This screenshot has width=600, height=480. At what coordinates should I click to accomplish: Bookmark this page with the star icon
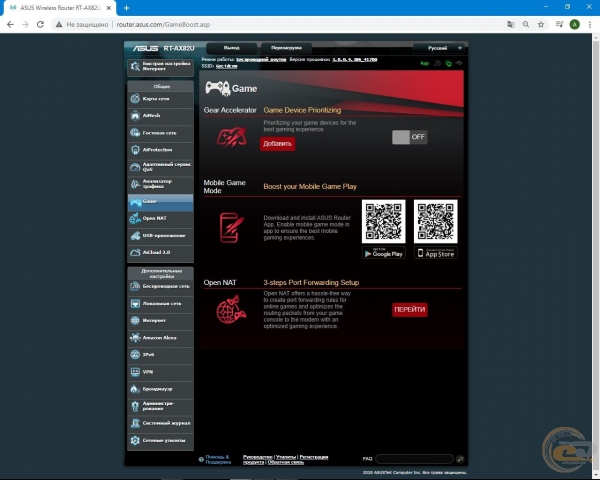pyautogui.click(x=541, y=24)
